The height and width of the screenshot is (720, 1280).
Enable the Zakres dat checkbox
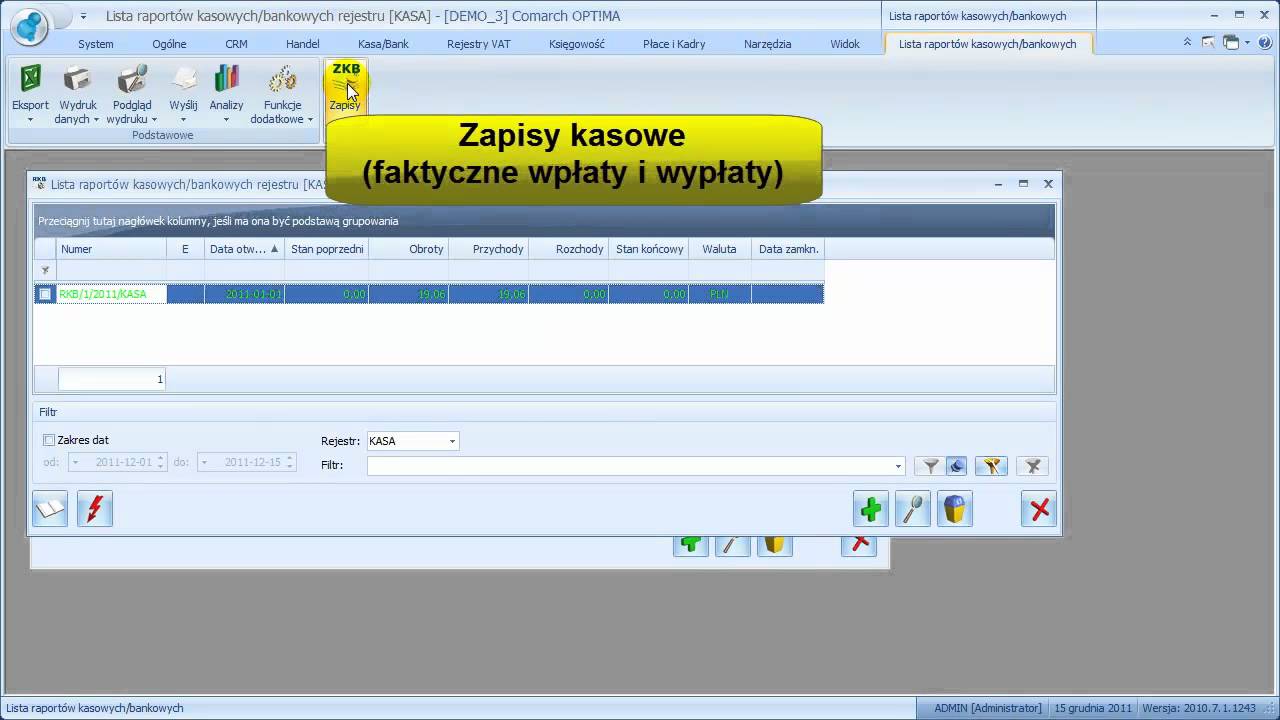pyautogui.click(x=49, y=440)
